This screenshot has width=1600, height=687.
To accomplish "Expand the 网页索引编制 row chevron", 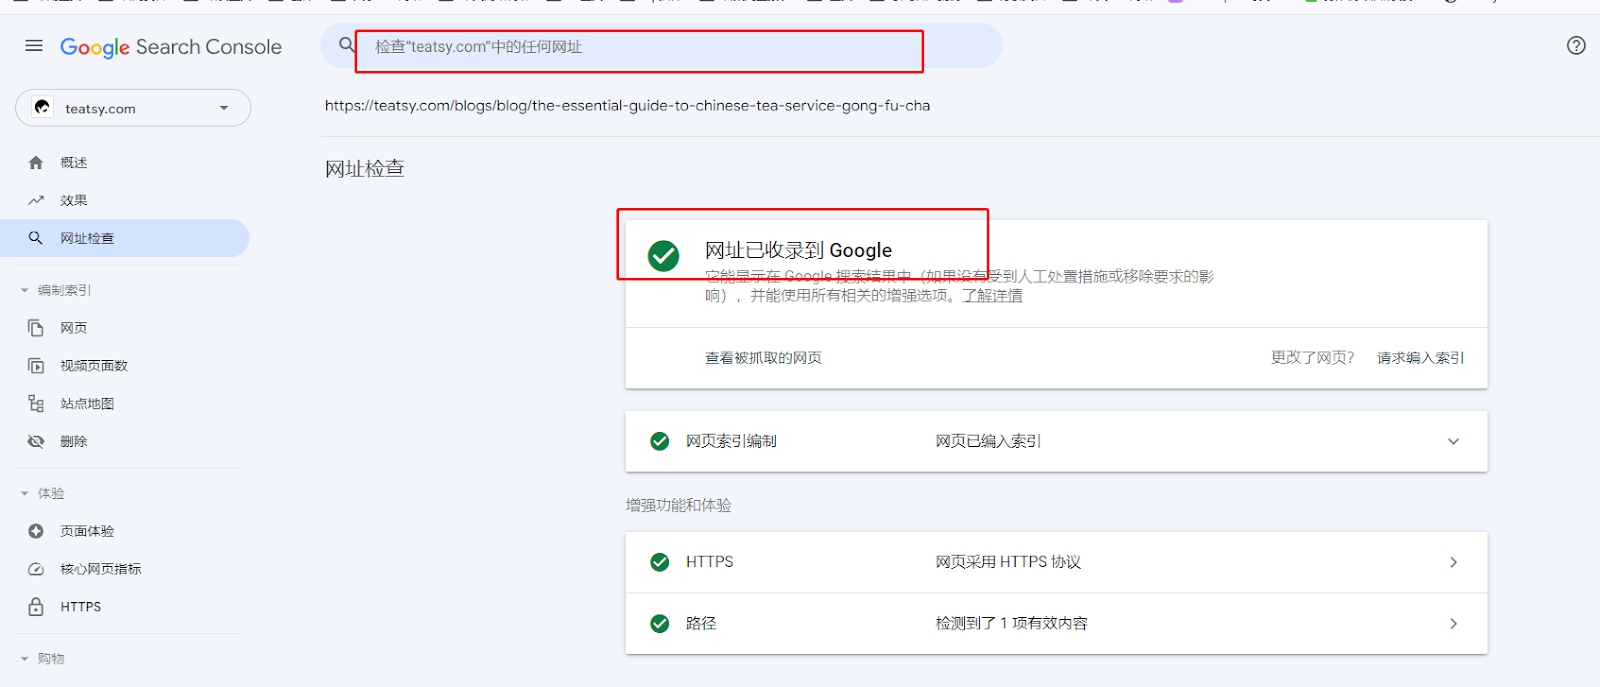I will [1453, 441].
